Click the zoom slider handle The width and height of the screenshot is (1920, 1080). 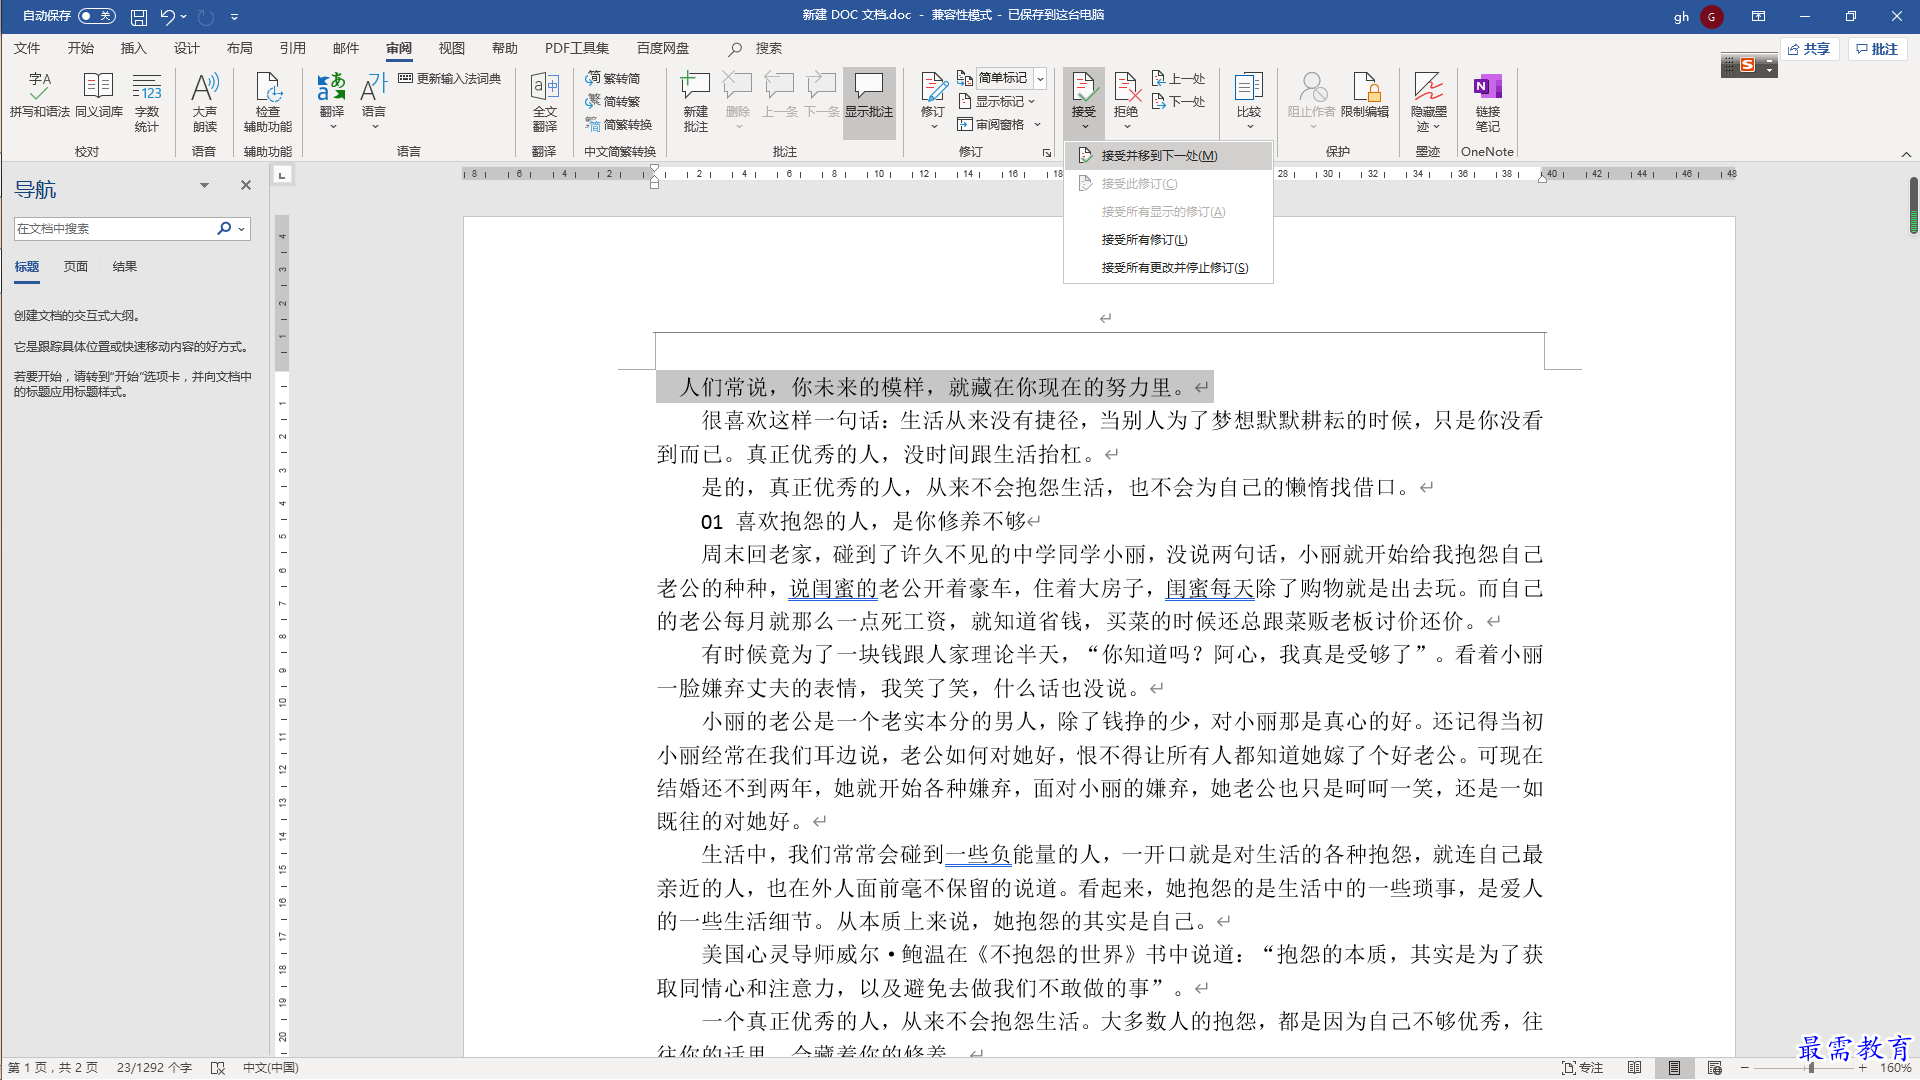click(1811, 1068)
